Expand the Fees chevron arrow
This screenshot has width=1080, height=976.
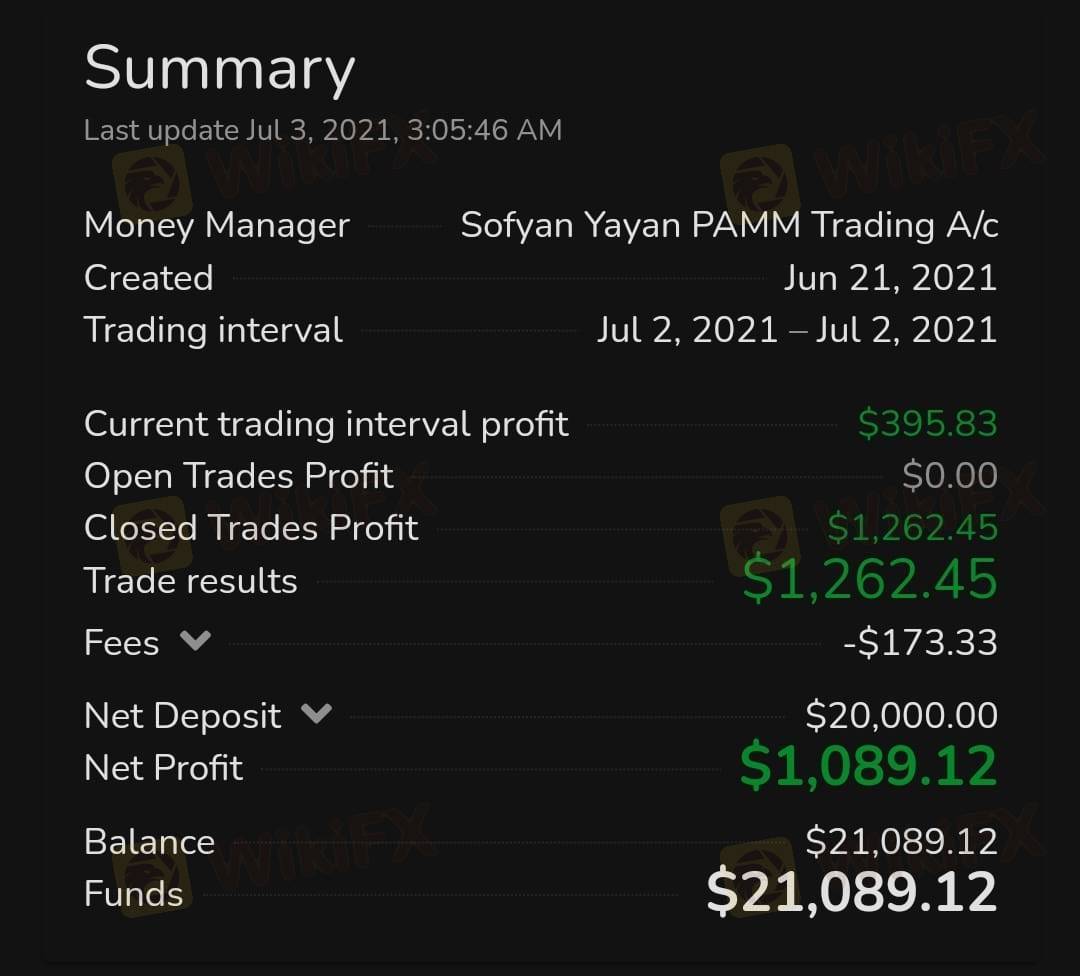(x=194, y=641)
